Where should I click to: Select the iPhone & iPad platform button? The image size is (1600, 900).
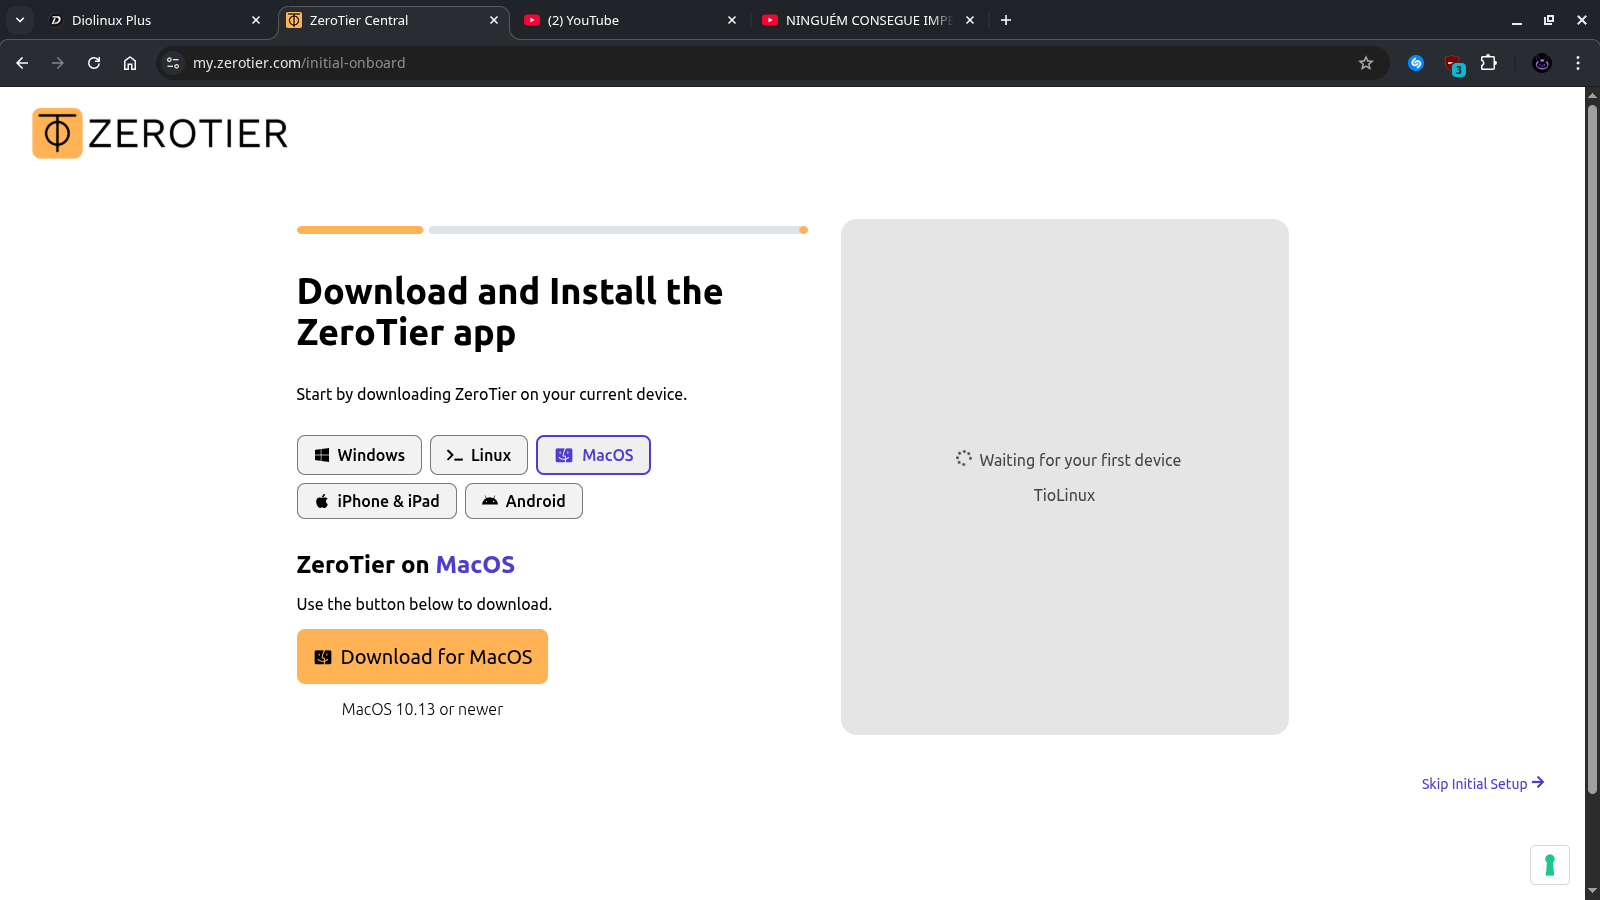(377, 501)
